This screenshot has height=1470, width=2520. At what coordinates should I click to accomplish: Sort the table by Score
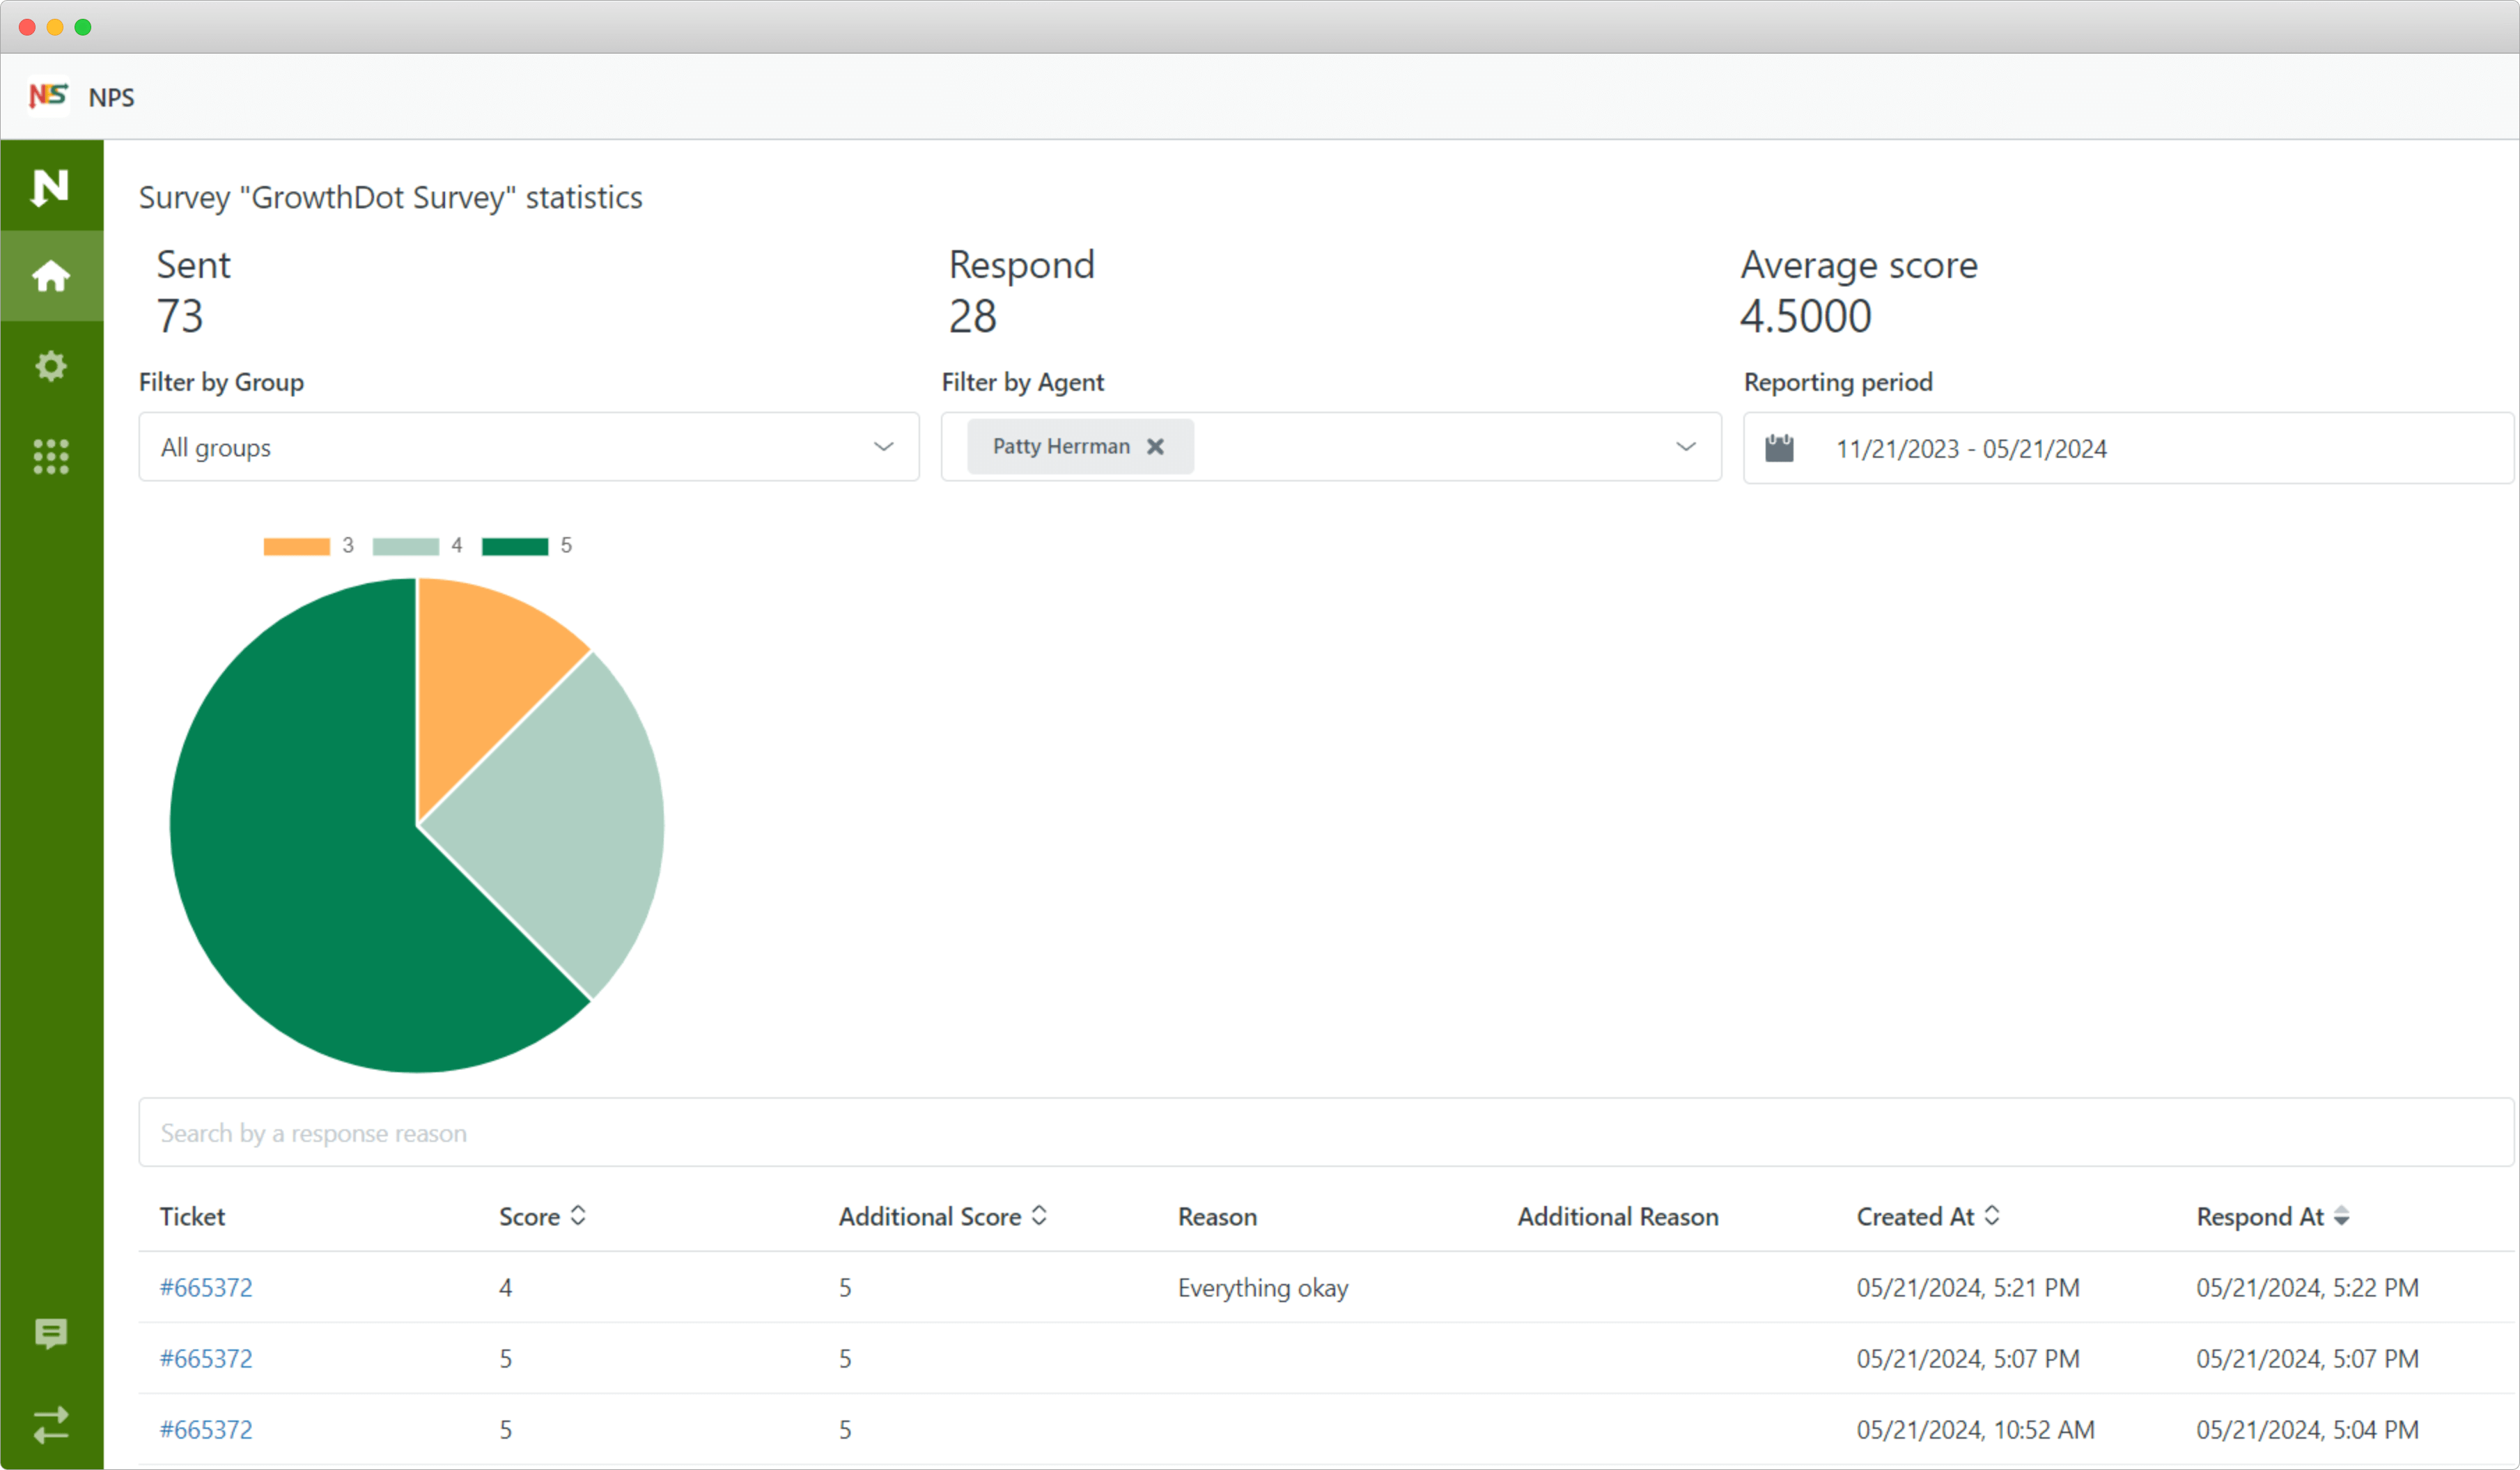578,1216
